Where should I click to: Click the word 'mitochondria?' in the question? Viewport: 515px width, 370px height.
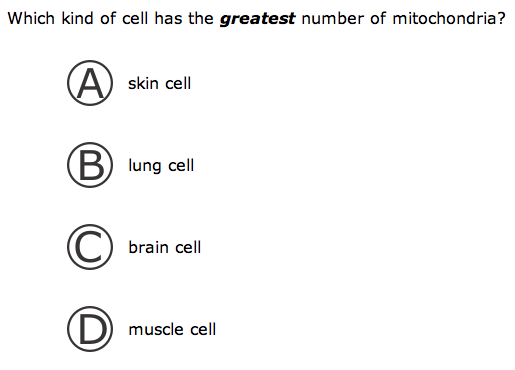[x=449, y=18]
